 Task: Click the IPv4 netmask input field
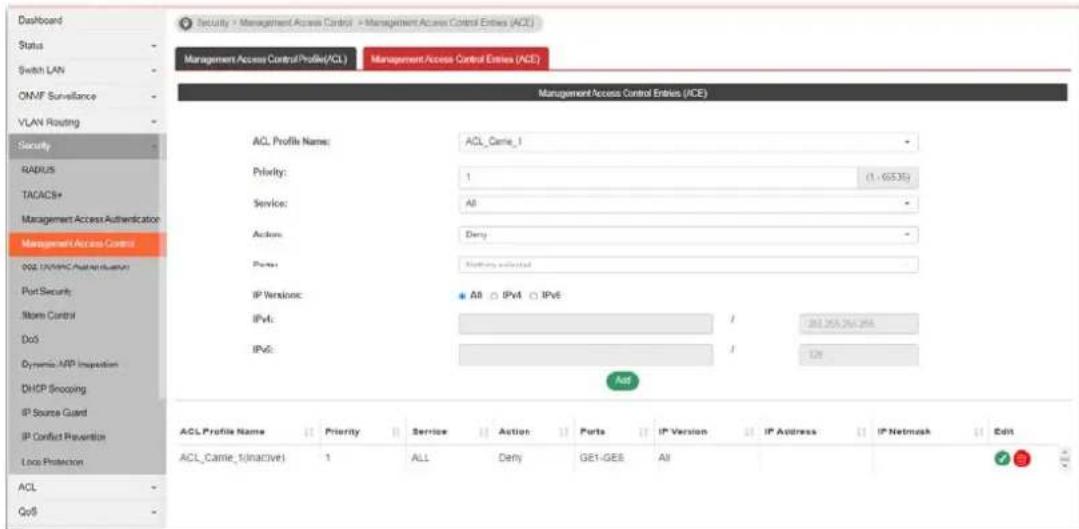coord(859,323)
